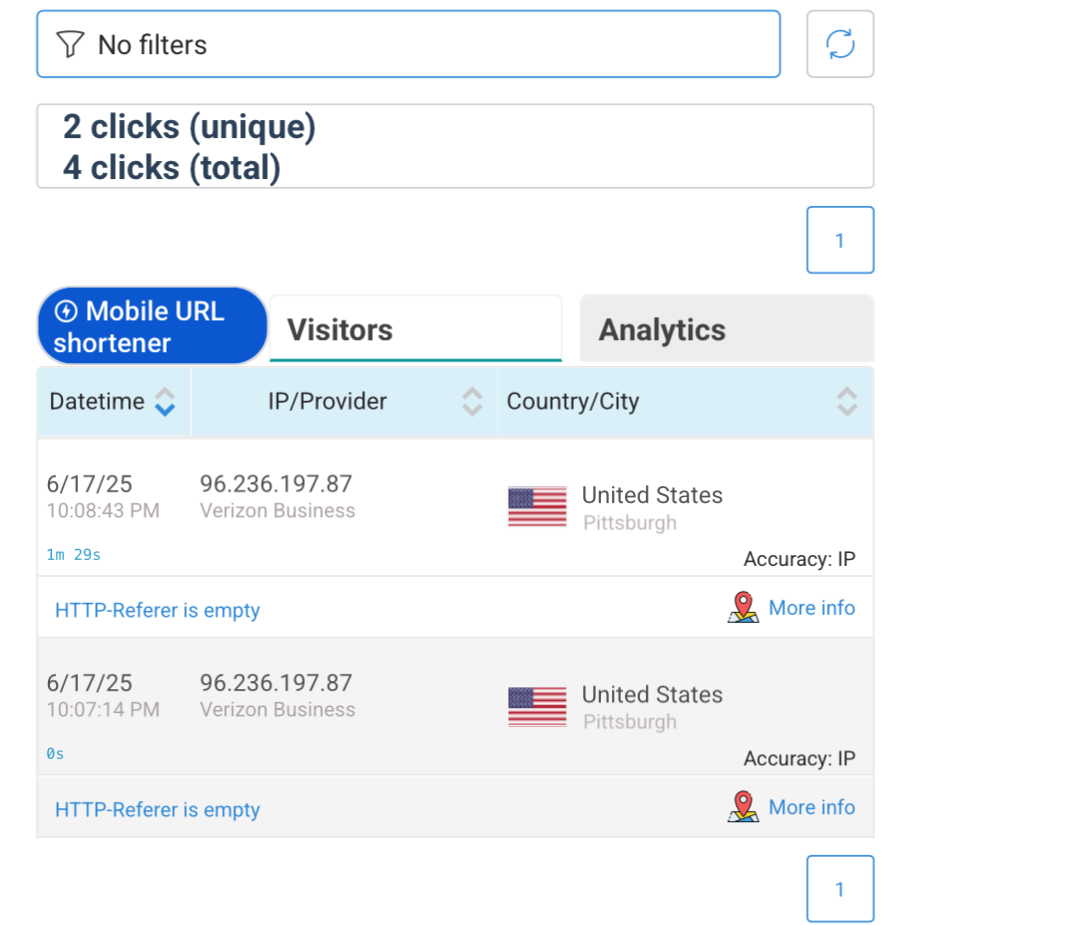Open the Mobile URL shortener button

coord(151,326)
